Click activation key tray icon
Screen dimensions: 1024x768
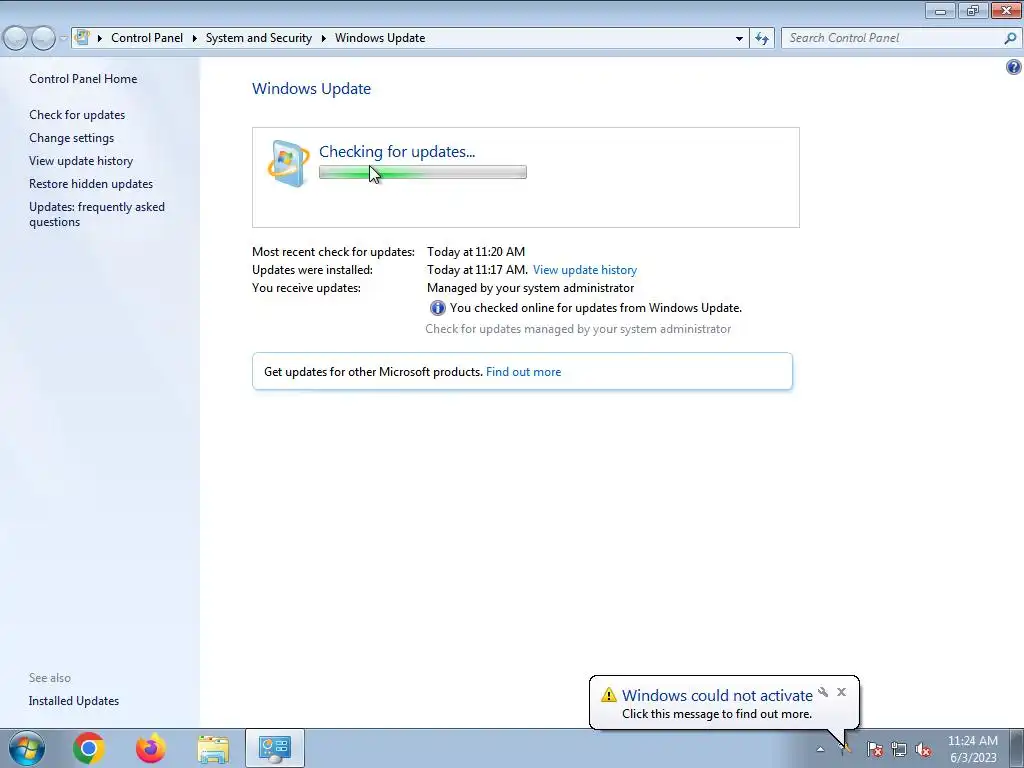[846, 748]
